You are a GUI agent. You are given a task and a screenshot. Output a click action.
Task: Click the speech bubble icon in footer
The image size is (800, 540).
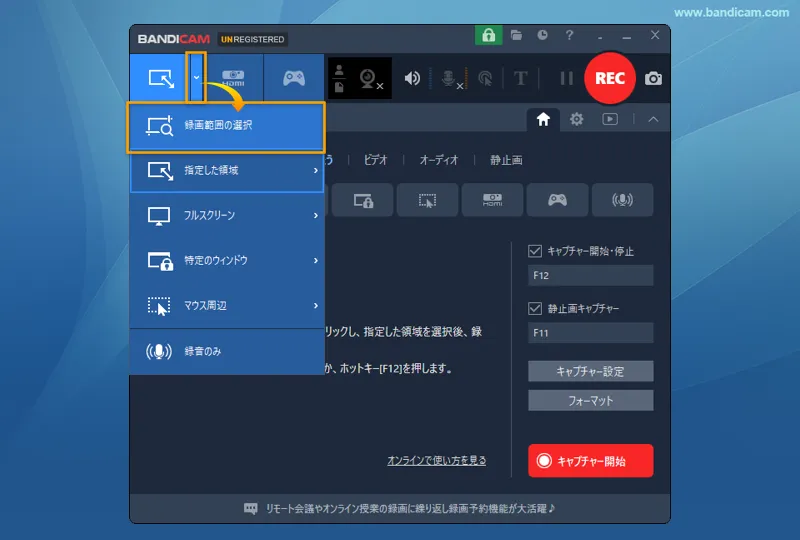pyautogui.click(x=251, y=508)
